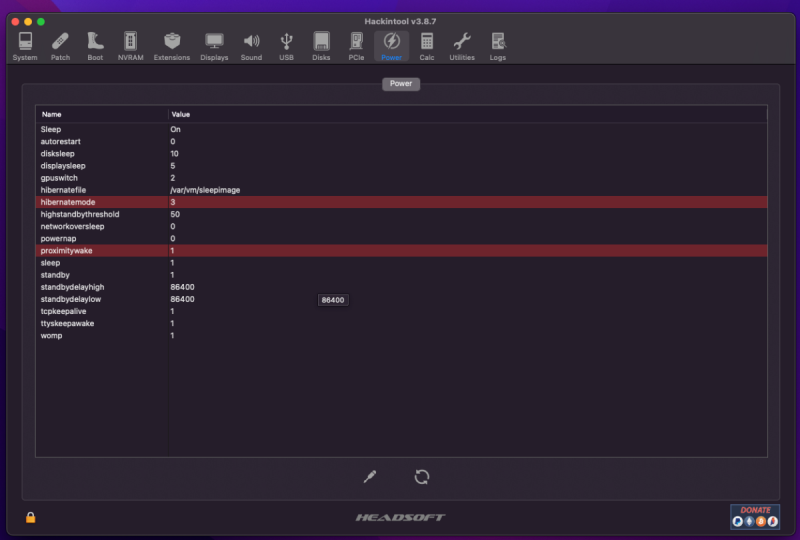Open the USB section
800x540 pixels.
click(286, 46)
